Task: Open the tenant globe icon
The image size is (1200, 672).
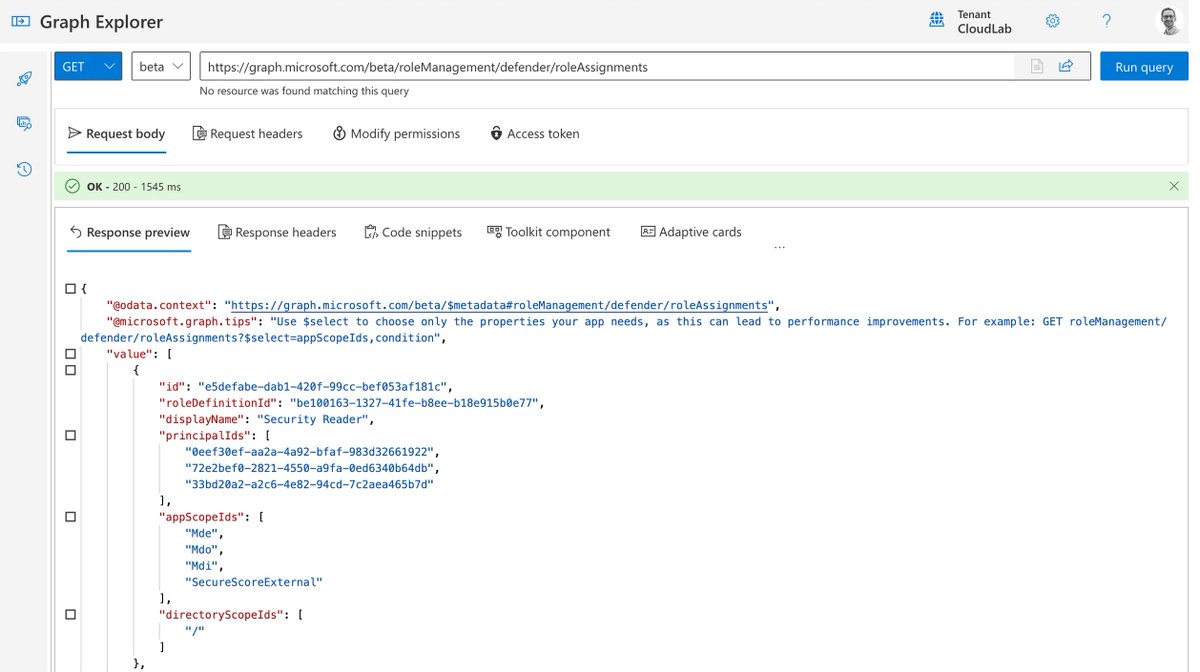Action: [937, 21]
